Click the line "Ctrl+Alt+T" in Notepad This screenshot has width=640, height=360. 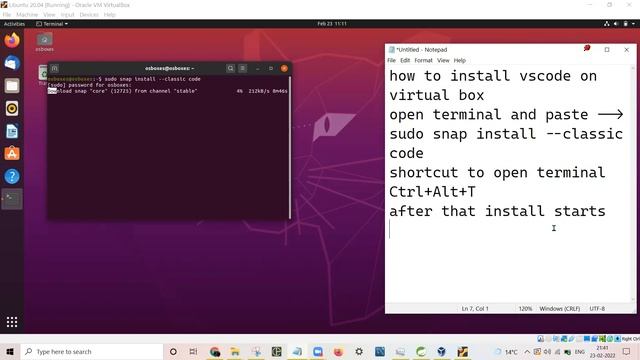pos(432,192)
